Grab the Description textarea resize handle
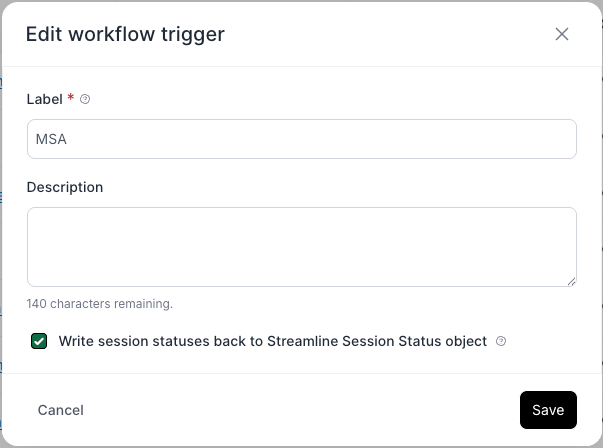The width and height of the screenshot is (603, 448). pos(571,281)
